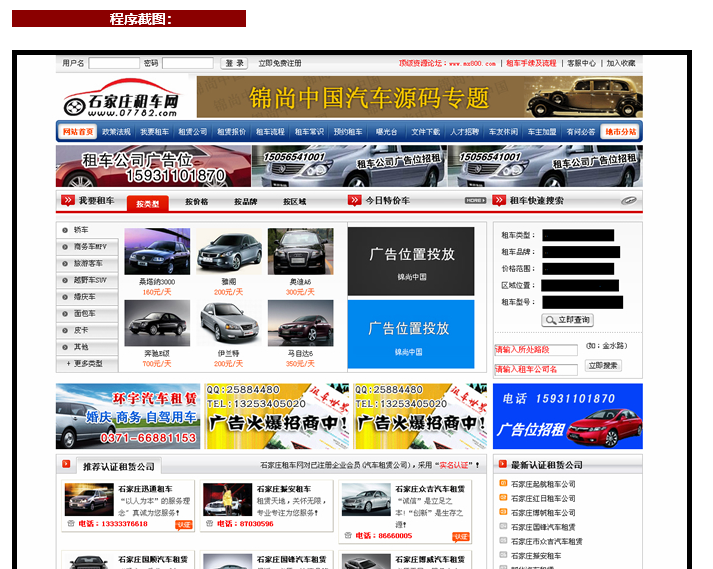
Task: Click the bullet icon next to 婚庆车
Action: pos(65,297)
